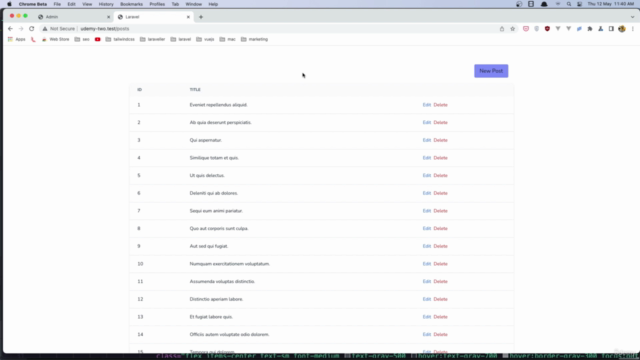Open the marketing bookmarks folder
The width and height of the screenshot is (640, 360).
(254, 39)
